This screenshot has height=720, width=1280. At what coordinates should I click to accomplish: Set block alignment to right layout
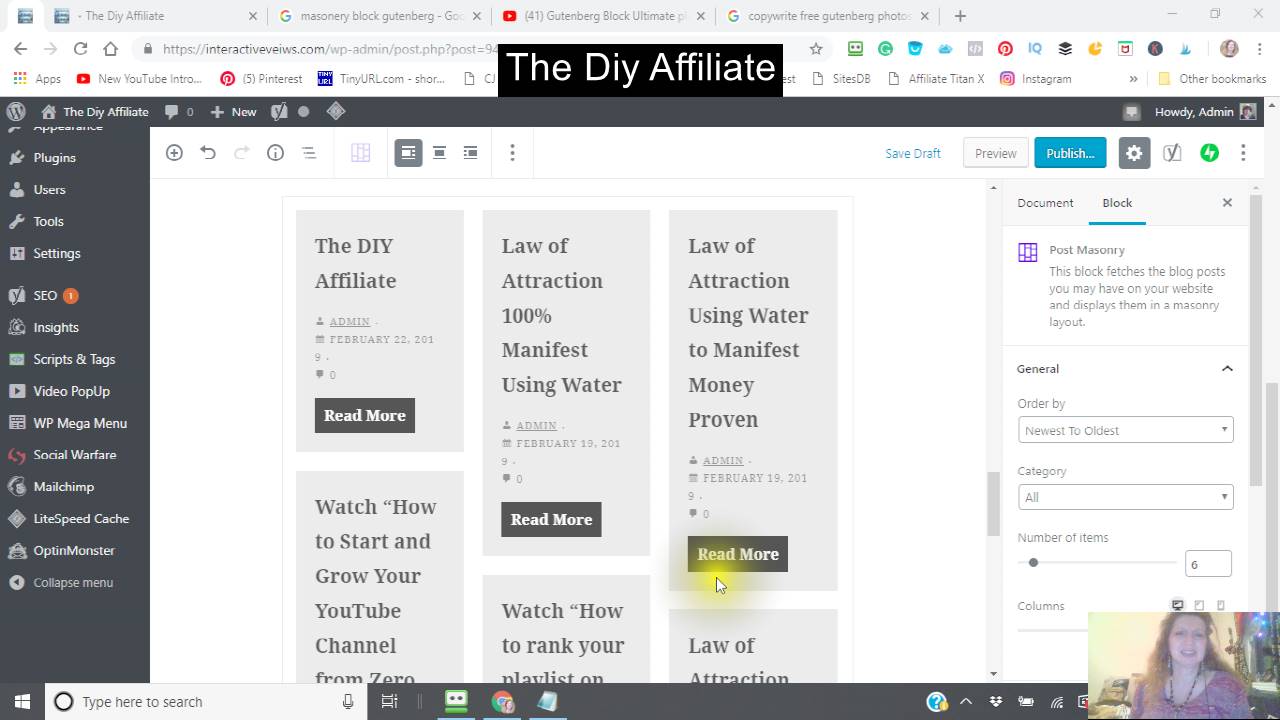click(x=470, y=153)
